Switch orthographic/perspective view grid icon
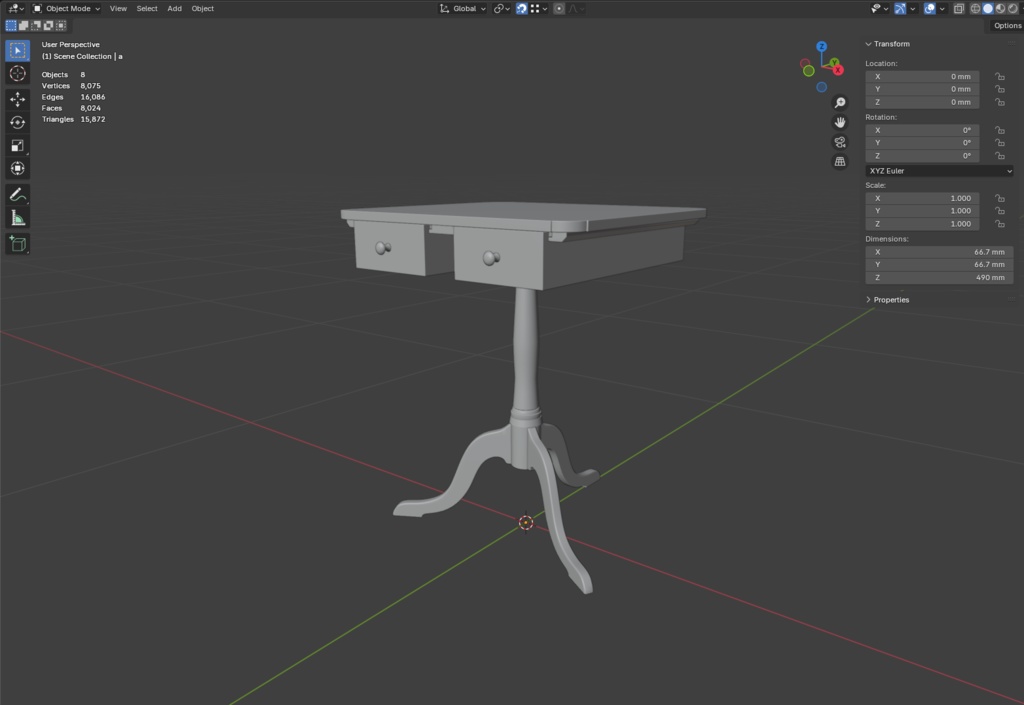This screenshot has width=1024, height=705. (840, 161)
